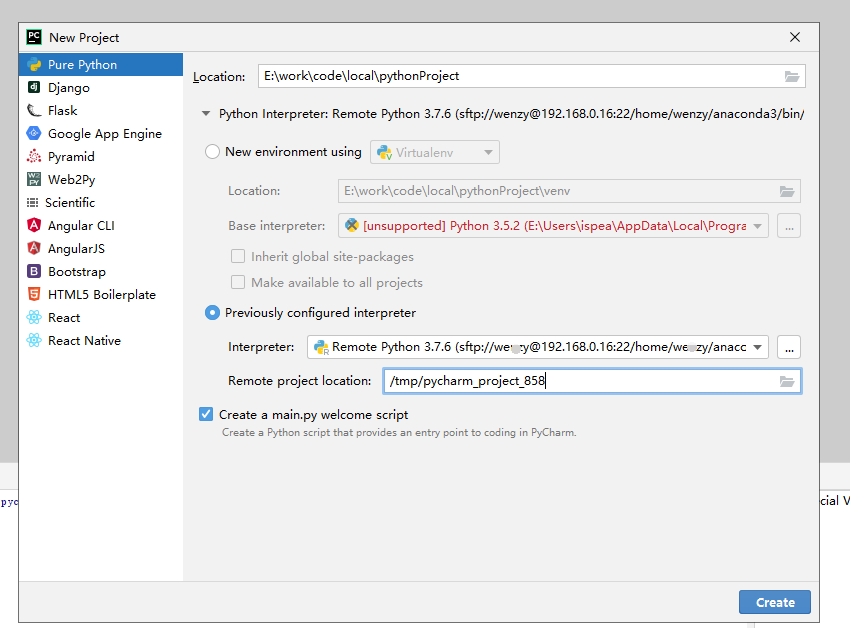
Task: Select Scientific project type
Action: click(x=101, y=202)
